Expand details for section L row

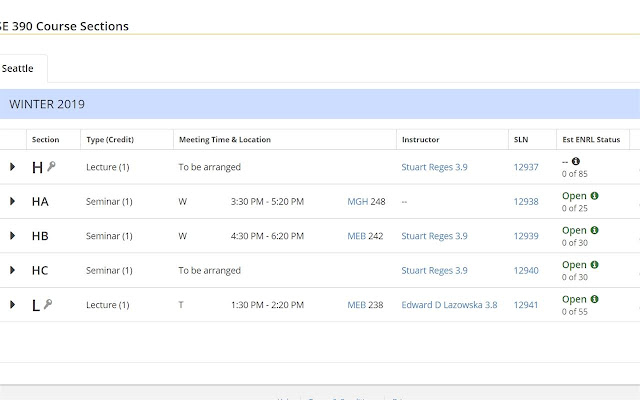(13, 304)
